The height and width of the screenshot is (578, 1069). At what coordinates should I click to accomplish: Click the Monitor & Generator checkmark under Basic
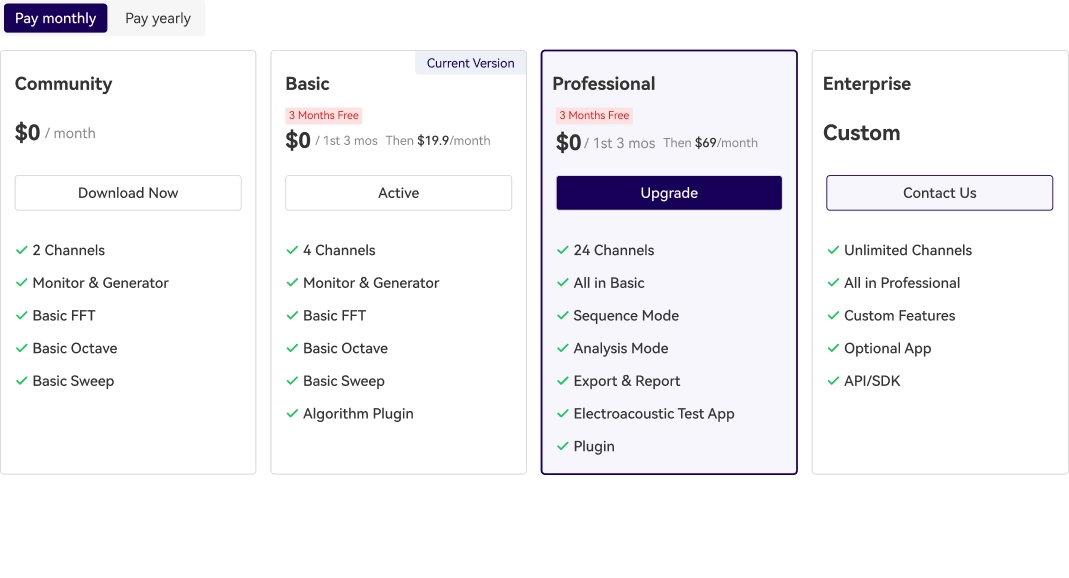pos(292,283)
